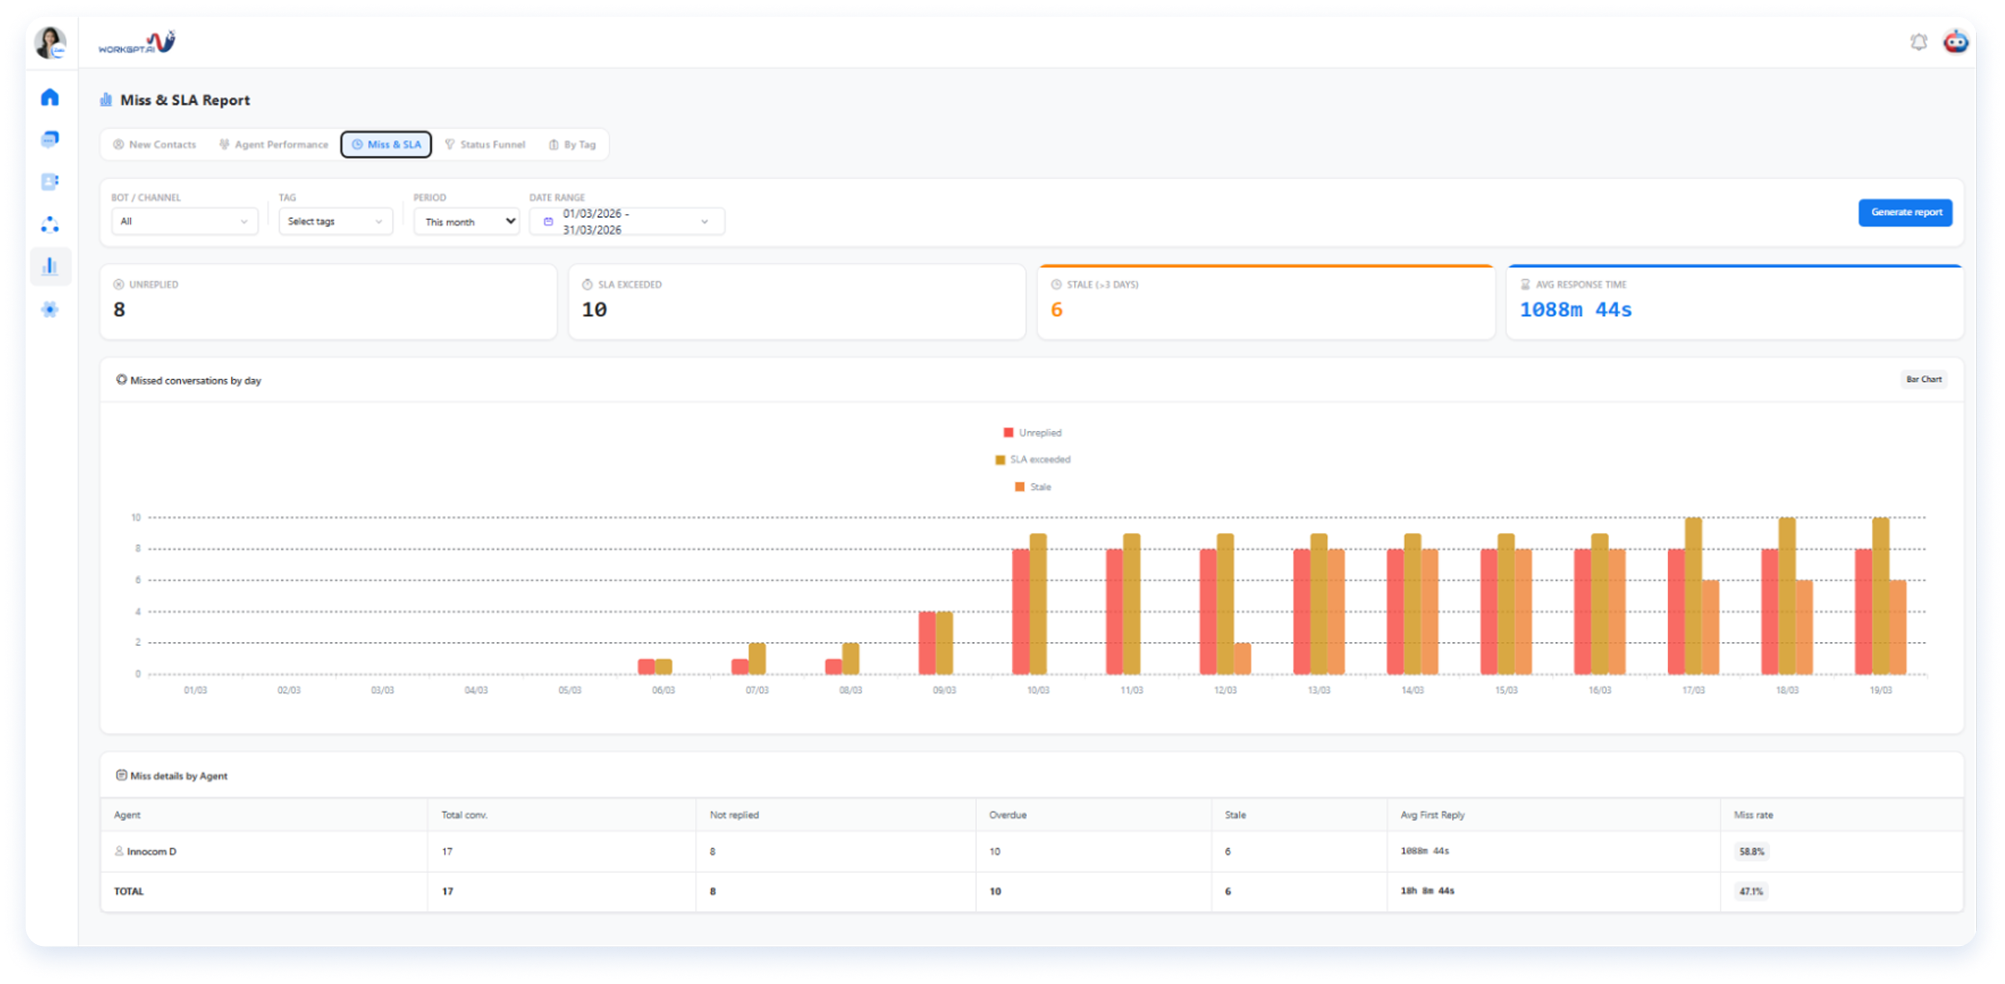Viewport: 2005px width, 984px height.
Task: Open the contacts sidebar icon
Action: (x=50, y=182)
